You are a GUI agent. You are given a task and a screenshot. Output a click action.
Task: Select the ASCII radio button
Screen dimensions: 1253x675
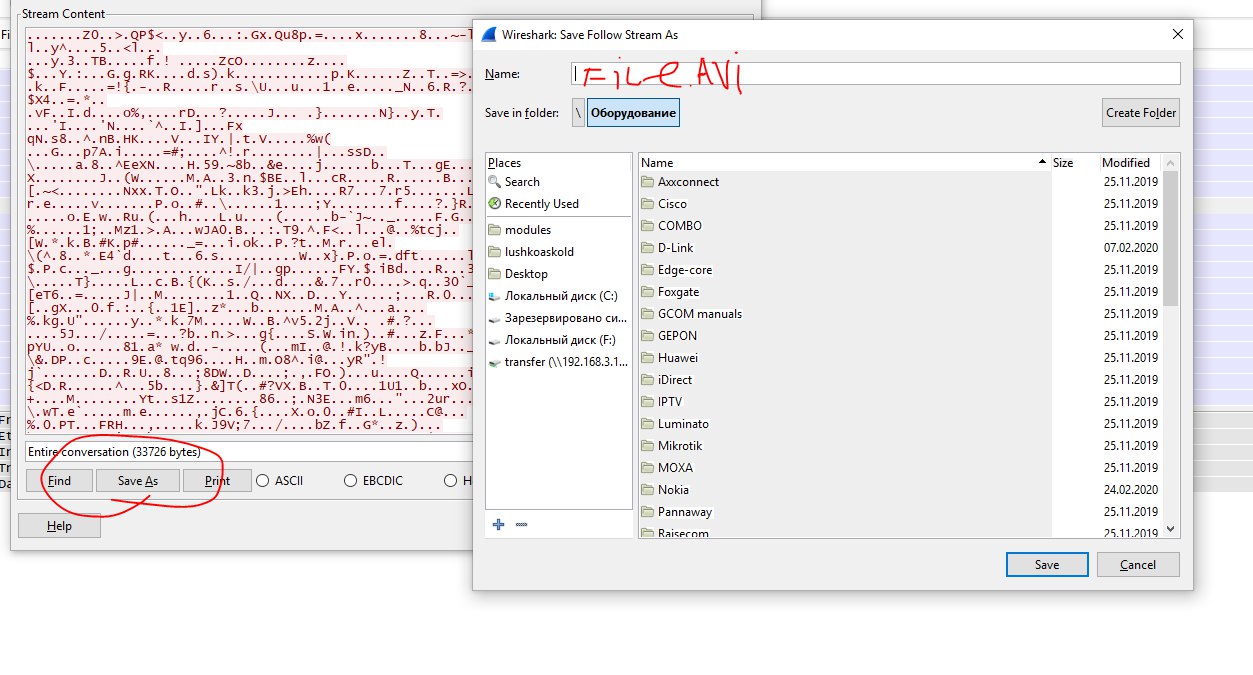(x=263, y=481)
